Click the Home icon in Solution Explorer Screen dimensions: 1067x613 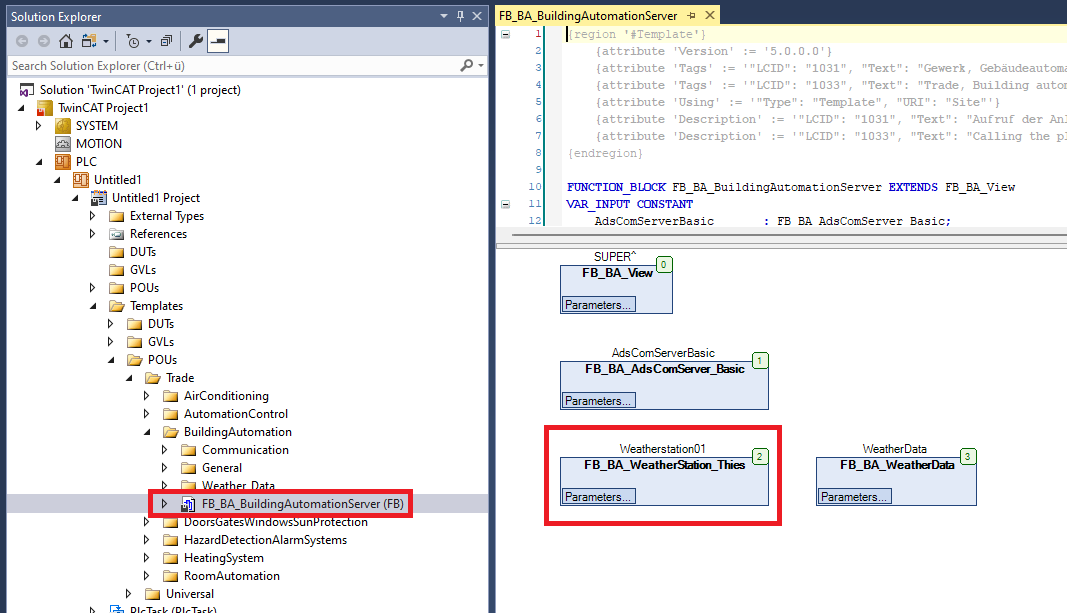pyautogui.click(x=65, y=41)
